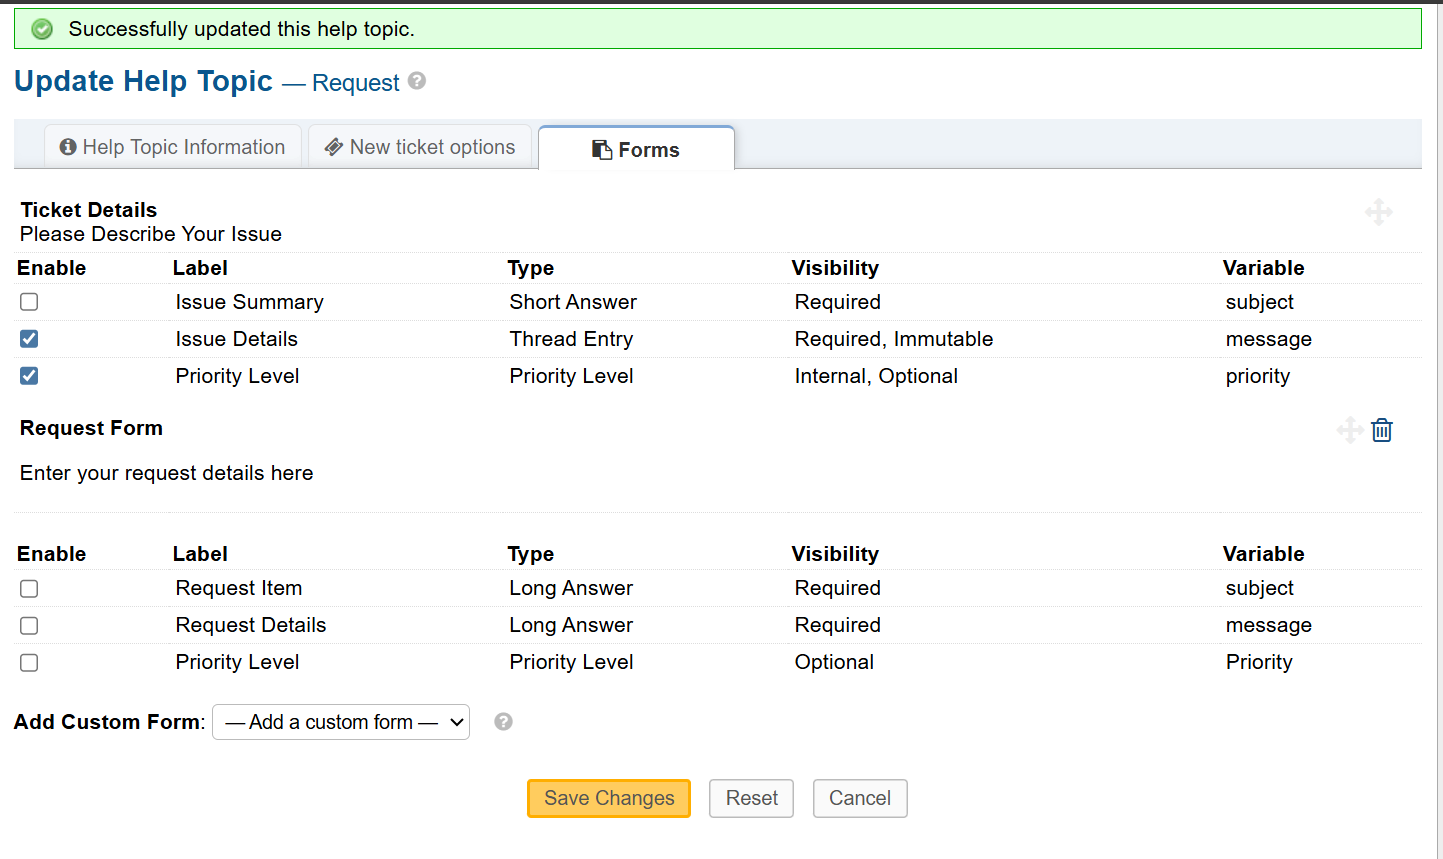Delete the Request Form with trash icon
Screen dimensions: 1443x859
[1382, 430]
